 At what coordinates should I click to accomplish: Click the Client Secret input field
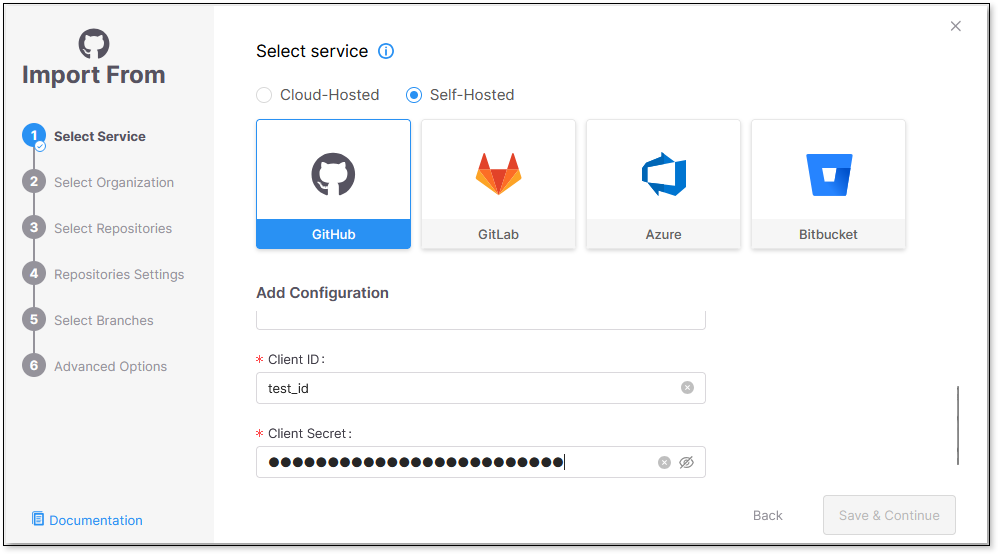tap(481, 462)
